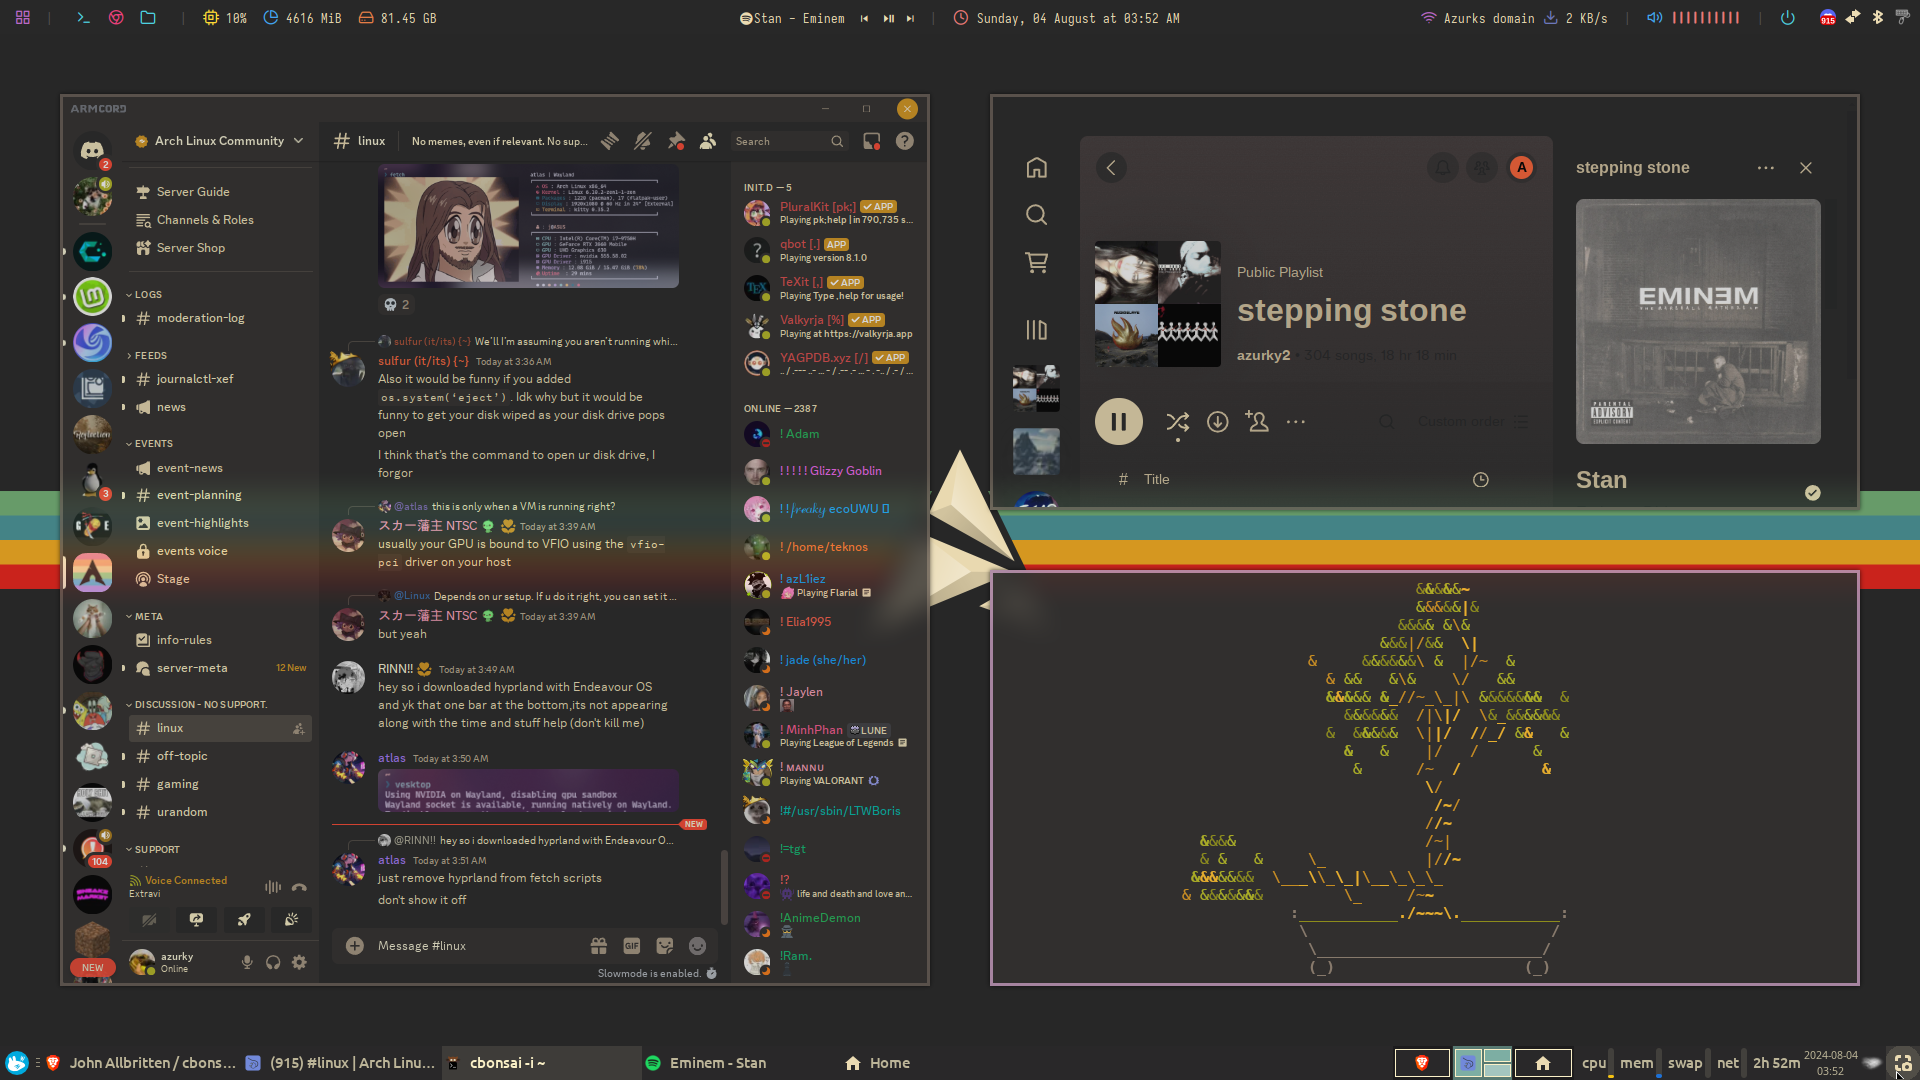
Task: Open the off-topic channel
Action: click(x=220, y=756)
